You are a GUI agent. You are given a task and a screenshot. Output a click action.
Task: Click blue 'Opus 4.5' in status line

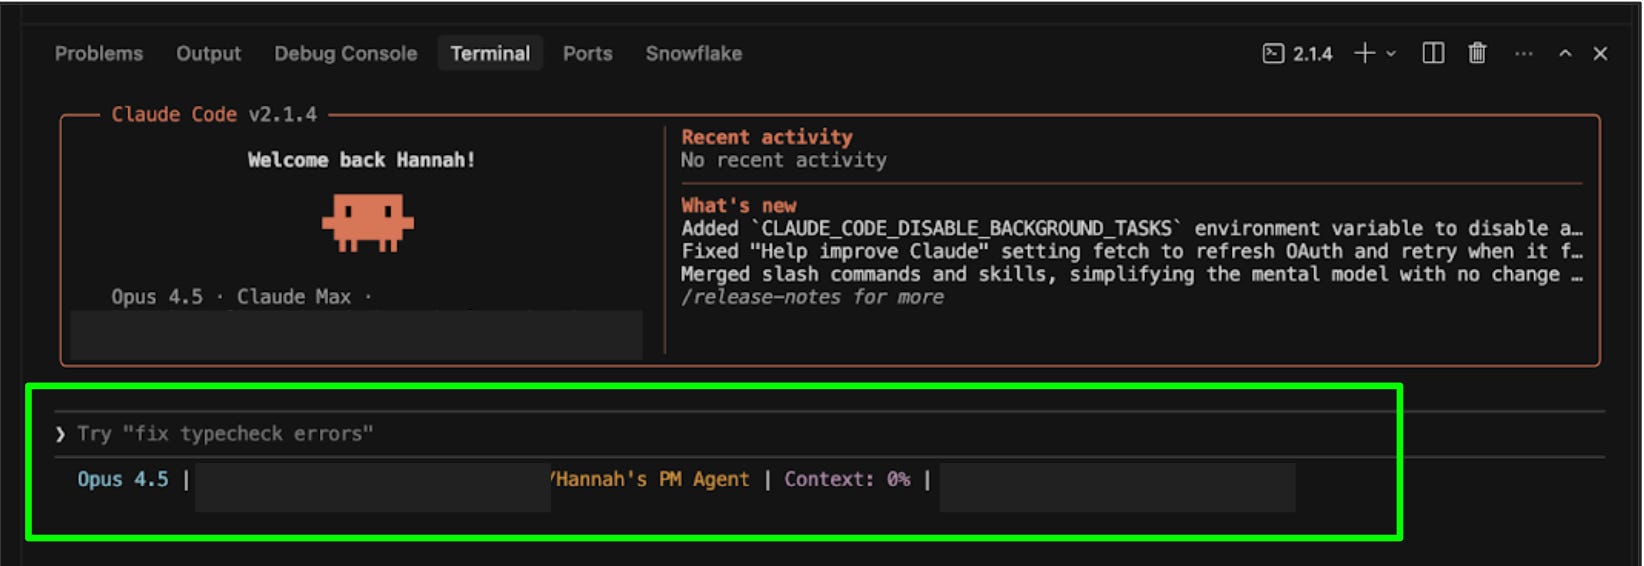[x=123, y=479]
